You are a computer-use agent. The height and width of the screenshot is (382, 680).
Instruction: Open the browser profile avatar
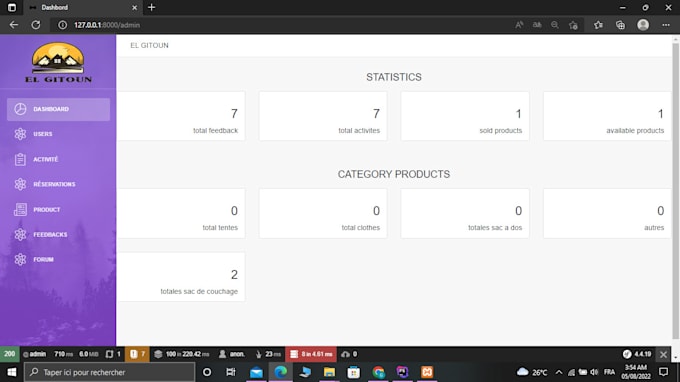point(643,25)
